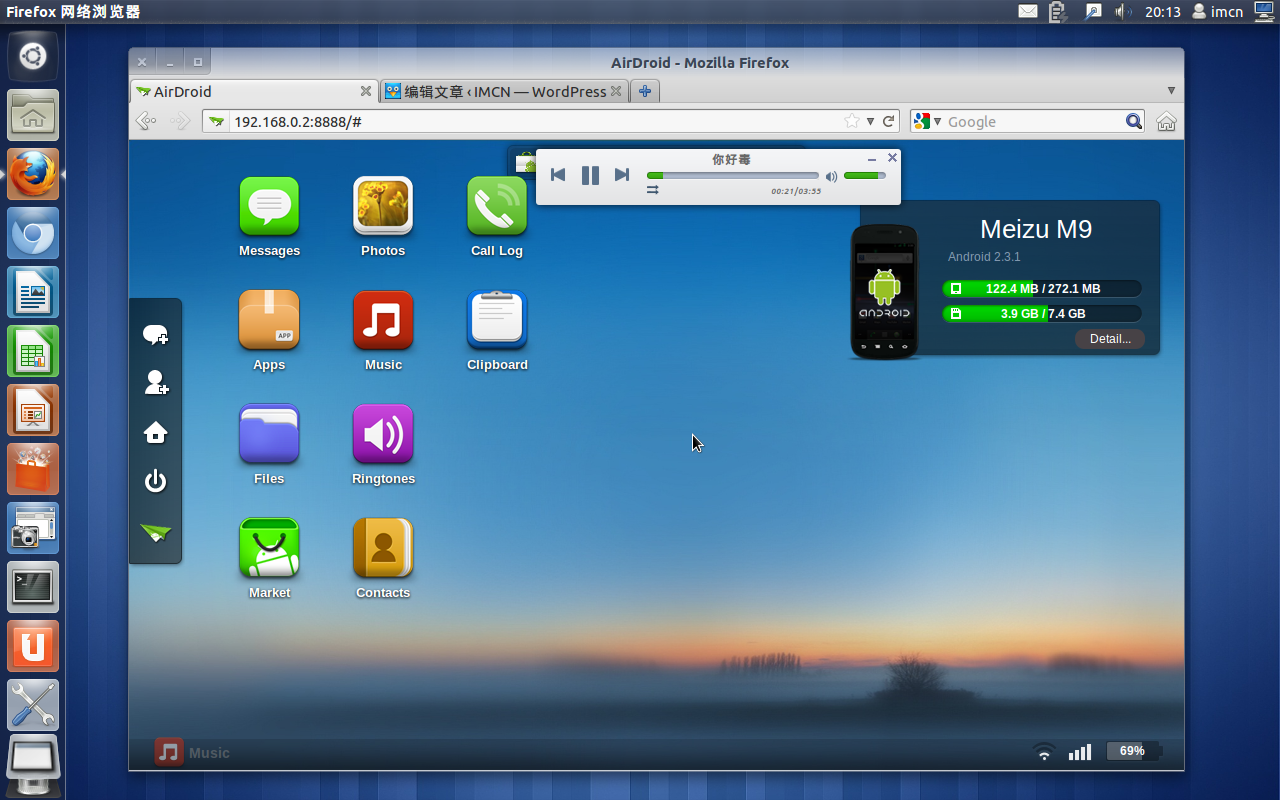Image resolution: width=1280 pixels, height=800 pixels.
Task: Click the home sidebar icon
Action: (155, 433)
